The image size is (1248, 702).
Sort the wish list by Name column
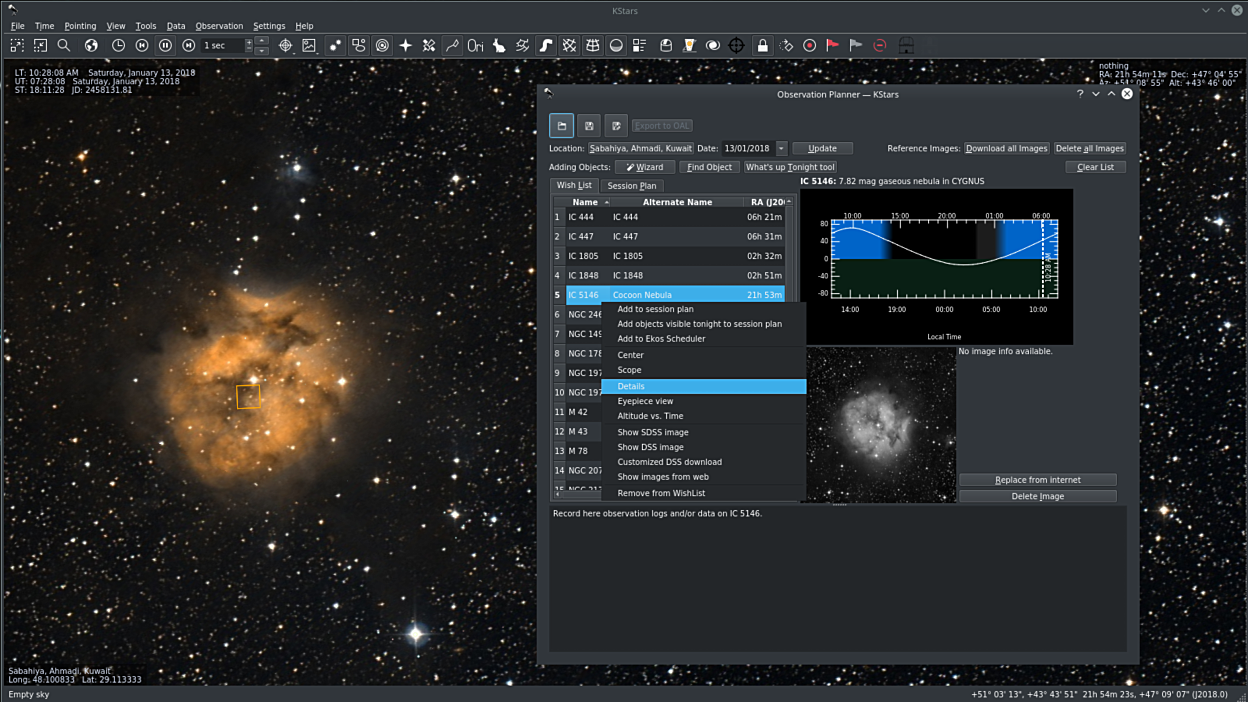coord(585,202)
